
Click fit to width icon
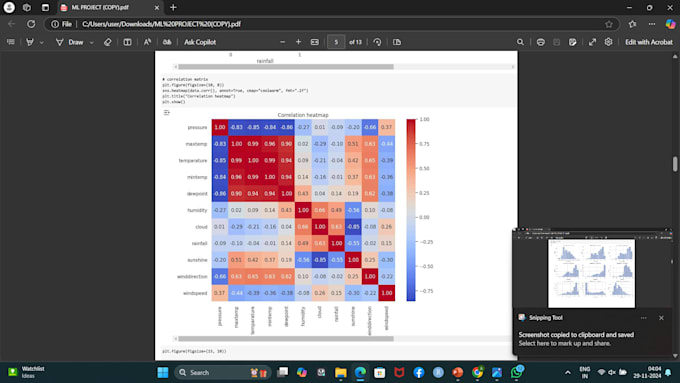pos(315,42)
